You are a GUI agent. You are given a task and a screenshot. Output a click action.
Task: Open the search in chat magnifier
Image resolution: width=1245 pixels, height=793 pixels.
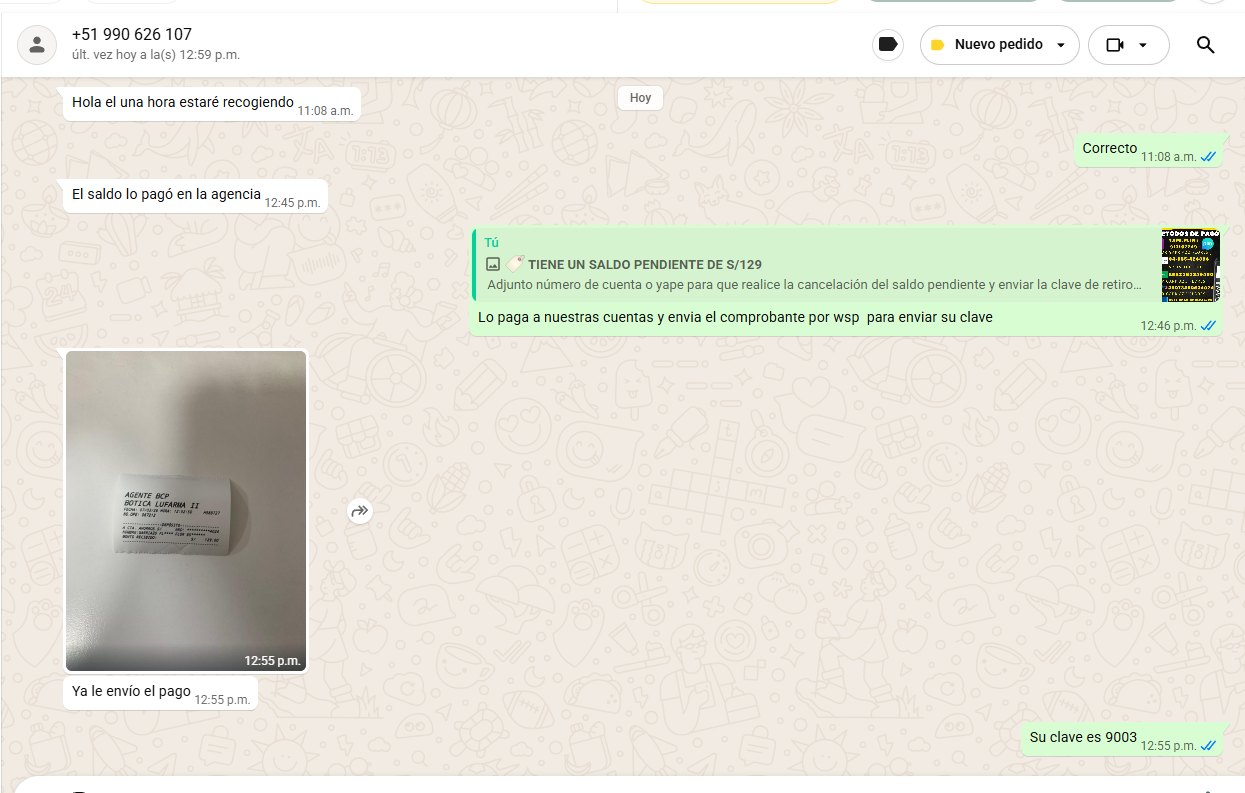(x=1205, y=45)
